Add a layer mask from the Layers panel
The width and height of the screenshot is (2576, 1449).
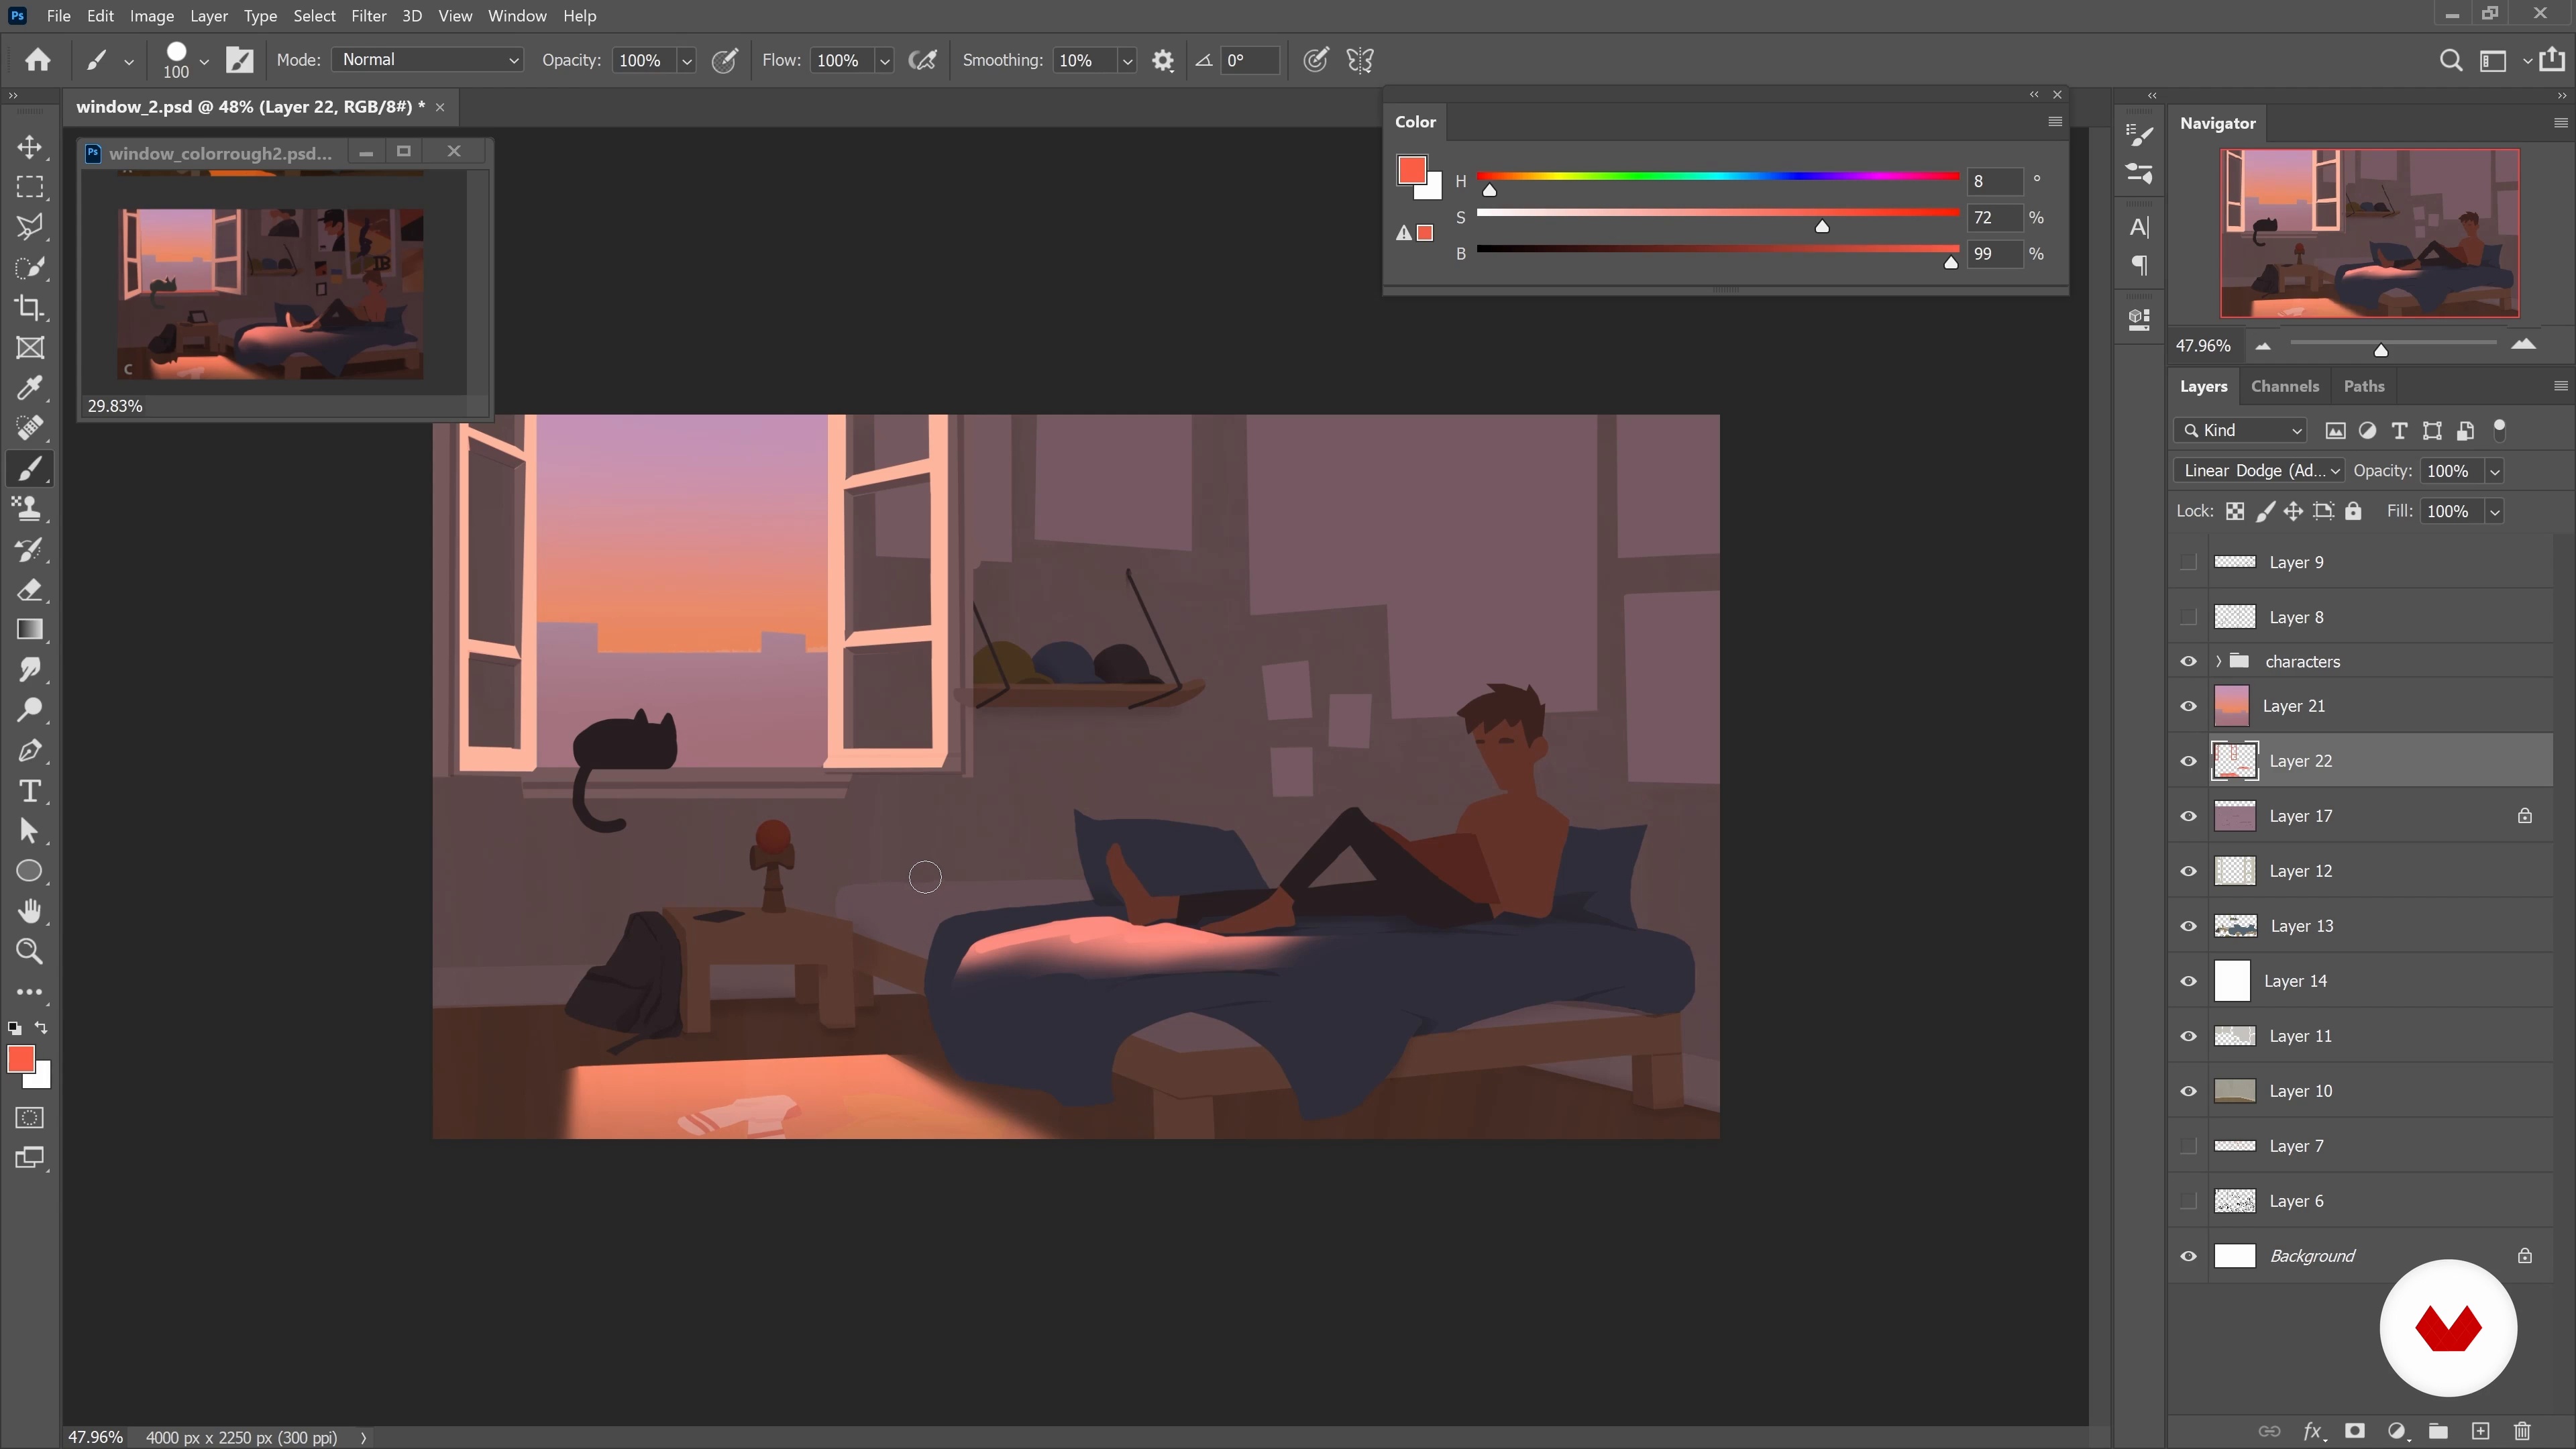click(2355, 1431)
